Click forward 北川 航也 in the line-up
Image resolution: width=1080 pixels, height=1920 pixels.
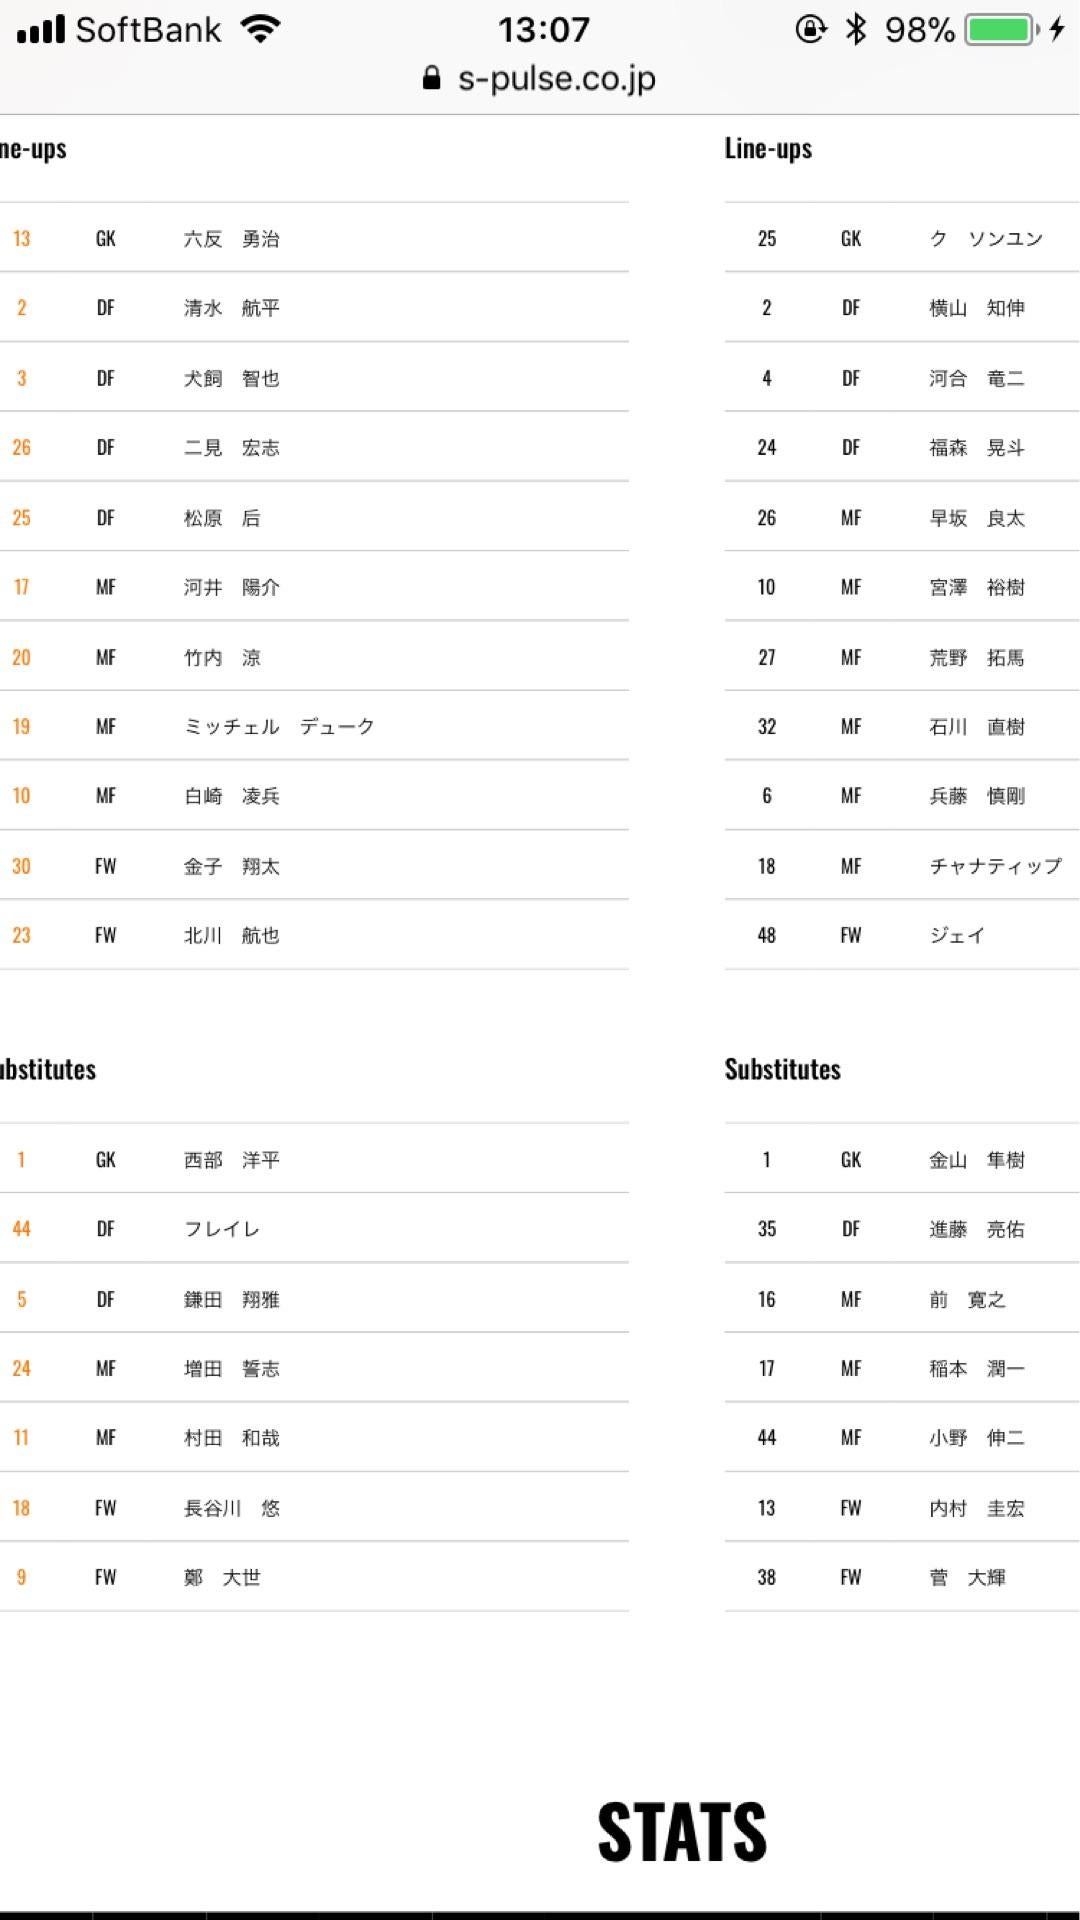tap(231, 935)
